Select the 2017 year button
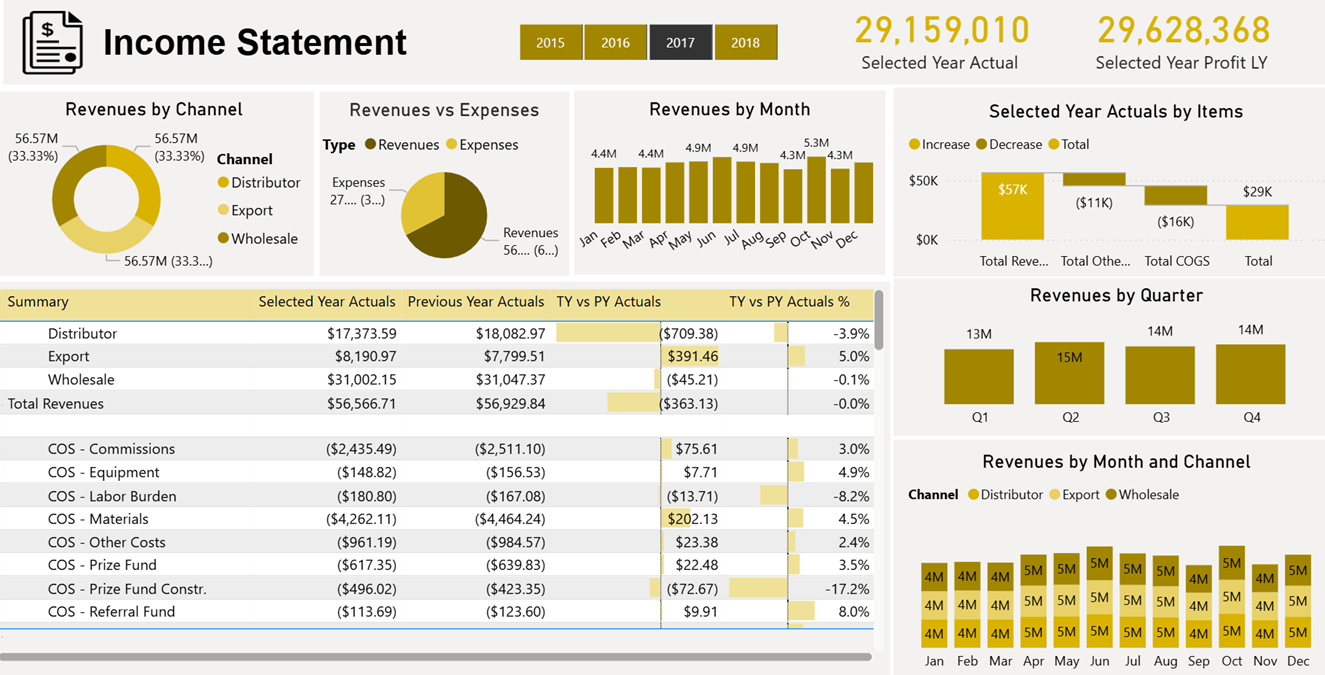The width and height of the screenshot is (1325, 675). pos(681,42)
